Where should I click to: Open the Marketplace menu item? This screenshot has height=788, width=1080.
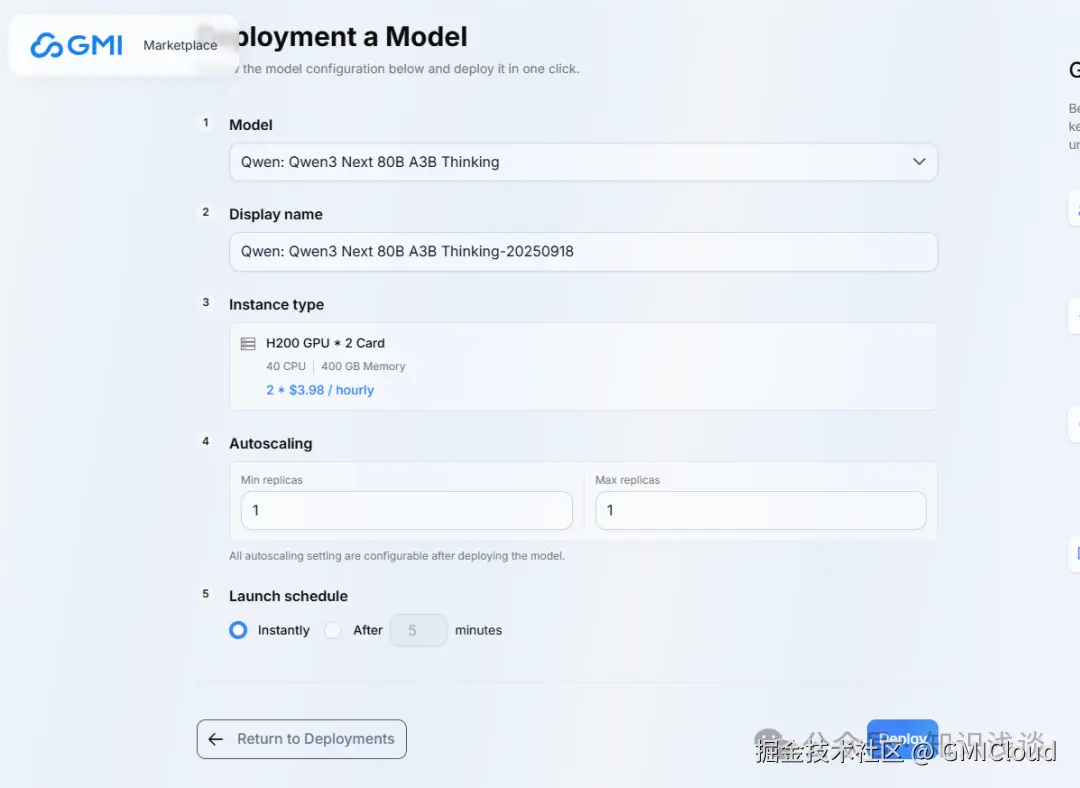click(x=180, y=45)
